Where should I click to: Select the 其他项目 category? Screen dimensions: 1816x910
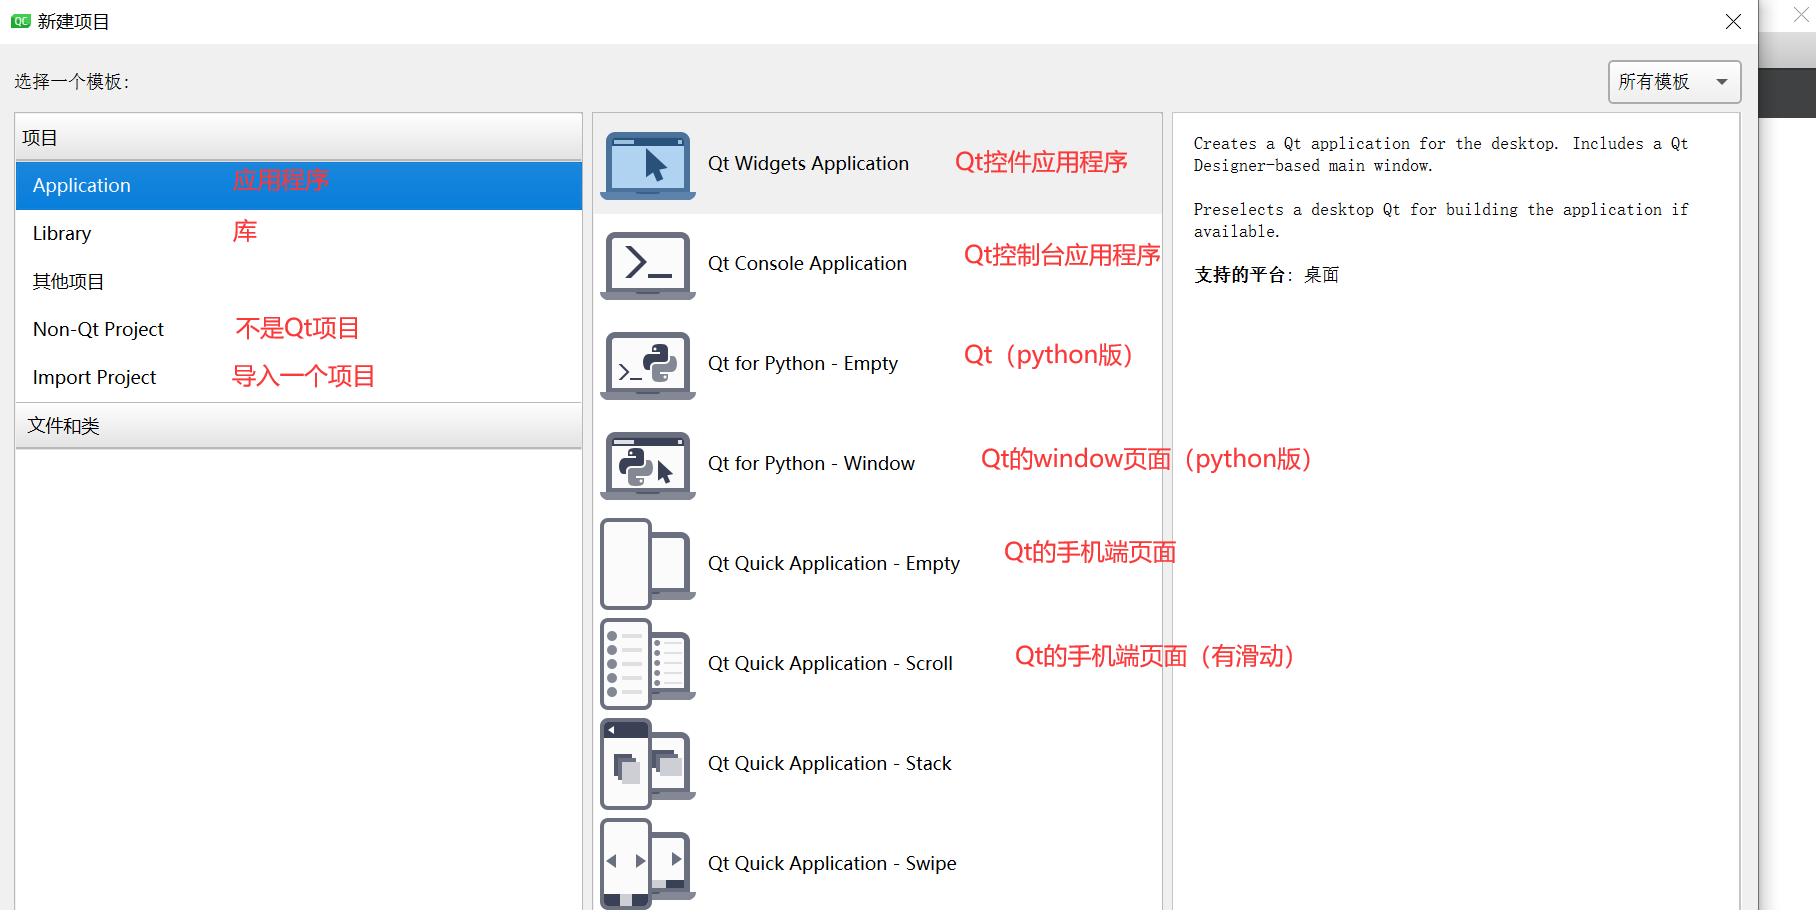(298, 282)
